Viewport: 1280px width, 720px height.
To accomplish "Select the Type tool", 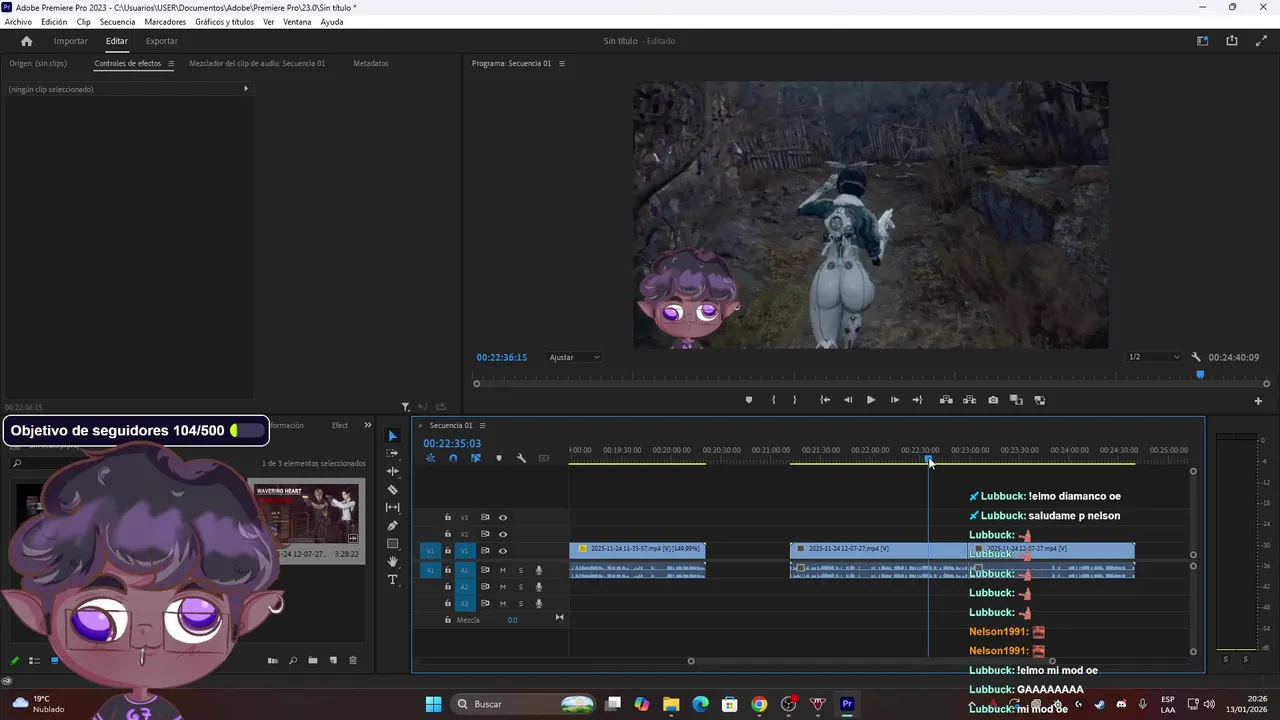I will tap(393, 580).
